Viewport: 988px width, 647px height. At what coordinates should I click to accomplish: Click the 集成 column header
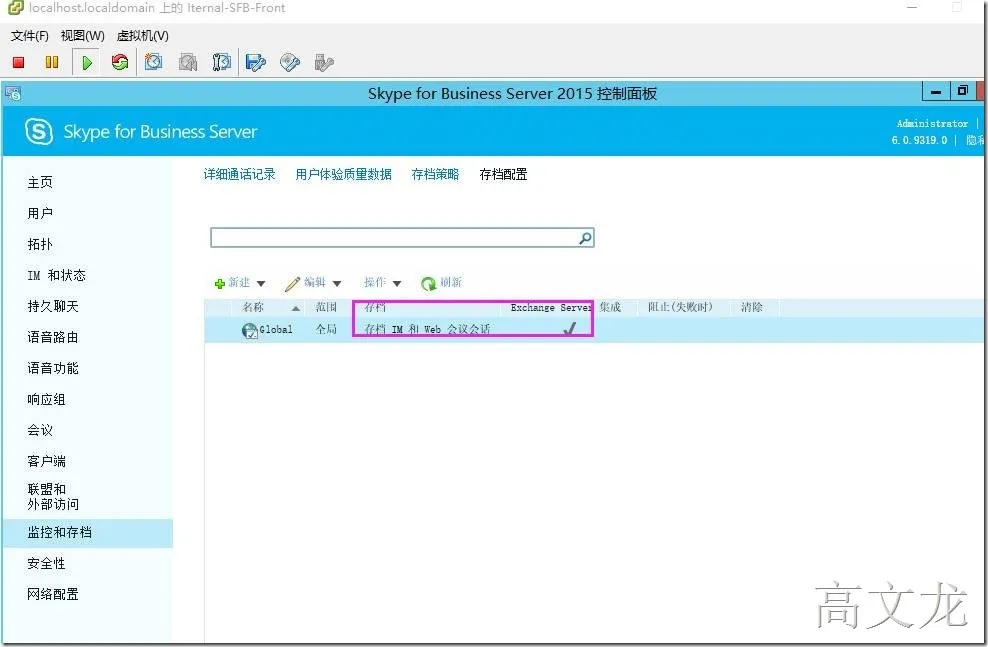tap(610, 307)
